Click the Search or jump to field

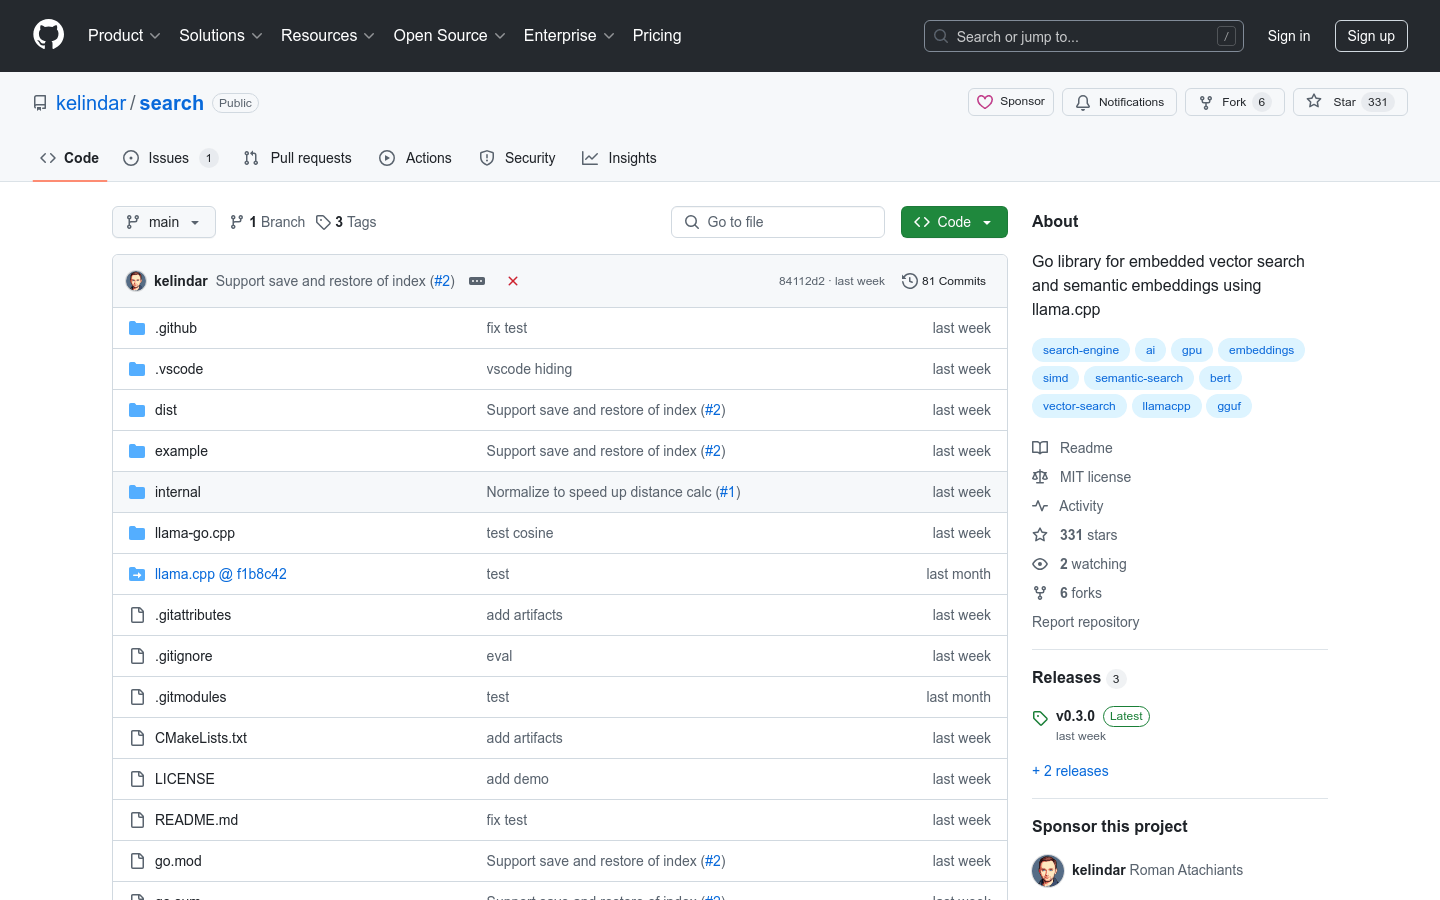(1084, 36)
